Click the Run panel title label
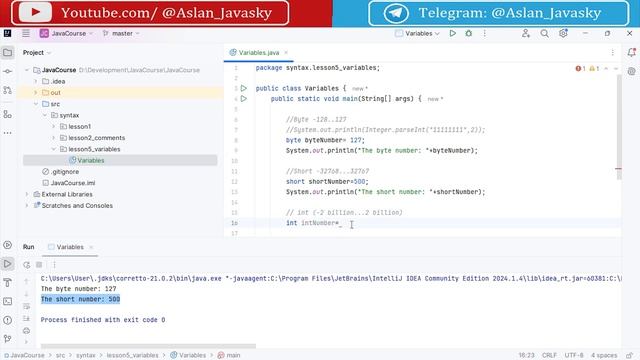This screenshot has height=360, width=640. (29, 247)
